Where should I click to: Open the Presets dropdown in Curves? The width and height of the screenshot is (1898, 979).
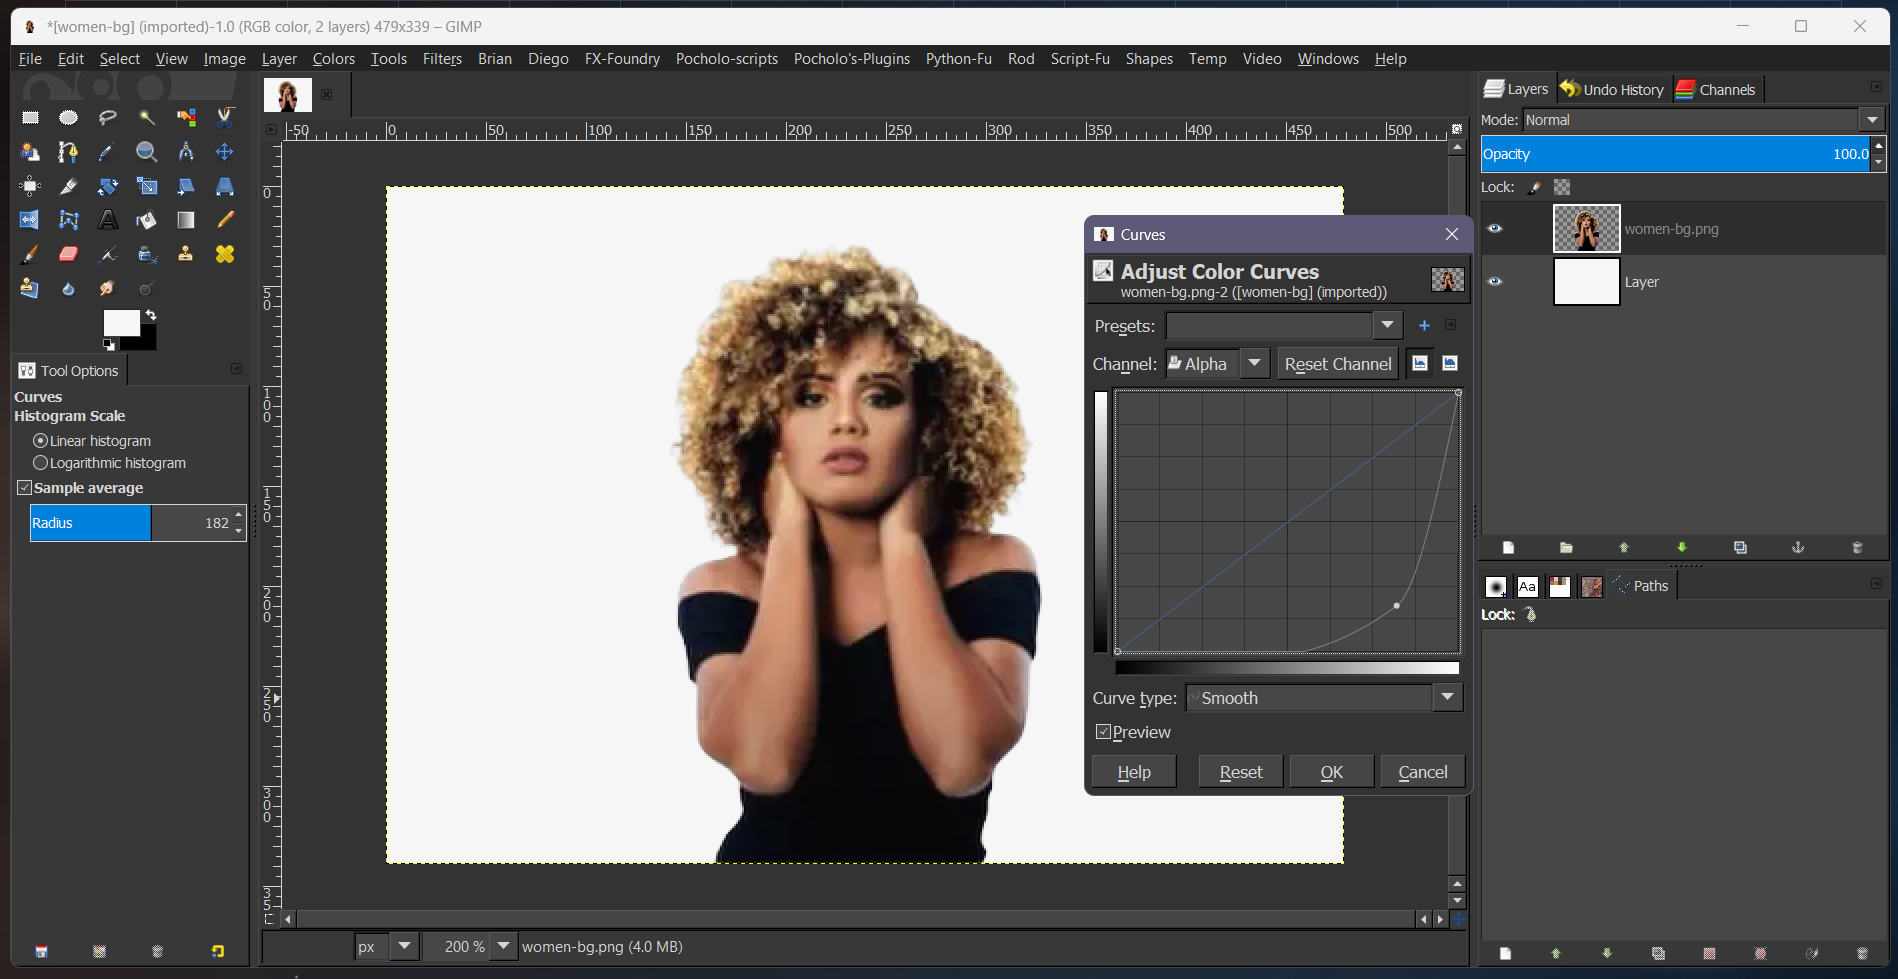pos(1386,325)
